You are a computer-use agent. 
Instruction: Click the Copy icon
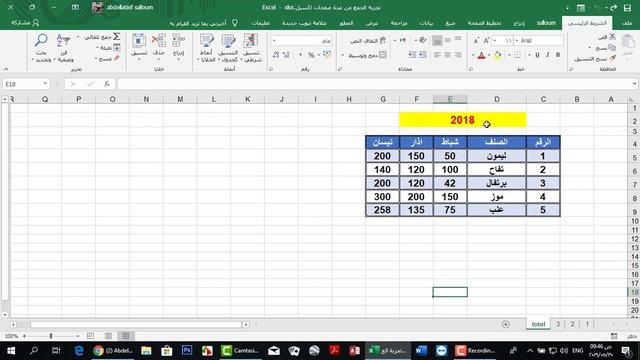tap(612, 48)
